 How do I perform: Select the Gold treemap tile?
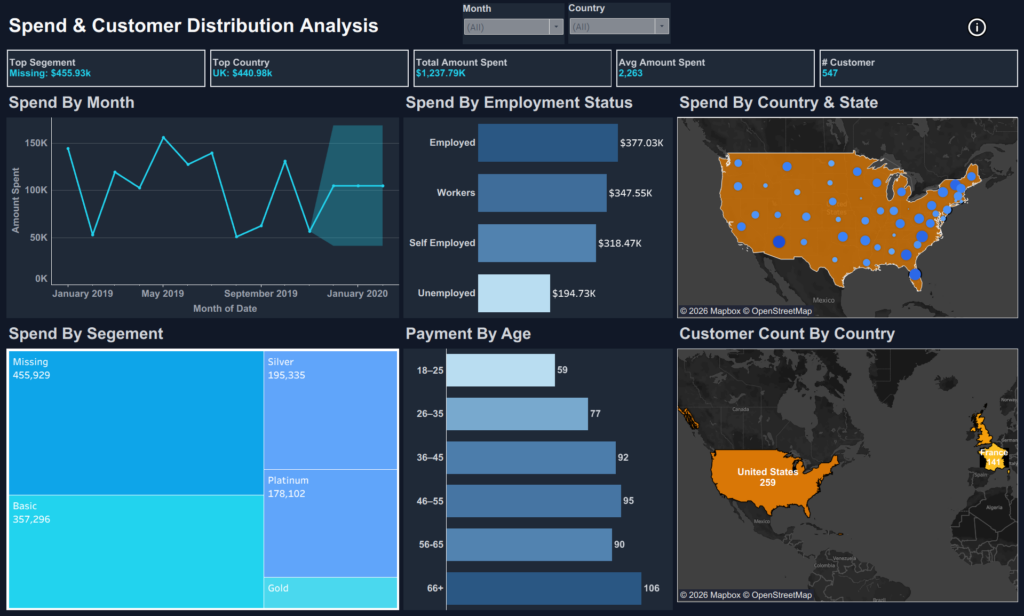[330, 593]
